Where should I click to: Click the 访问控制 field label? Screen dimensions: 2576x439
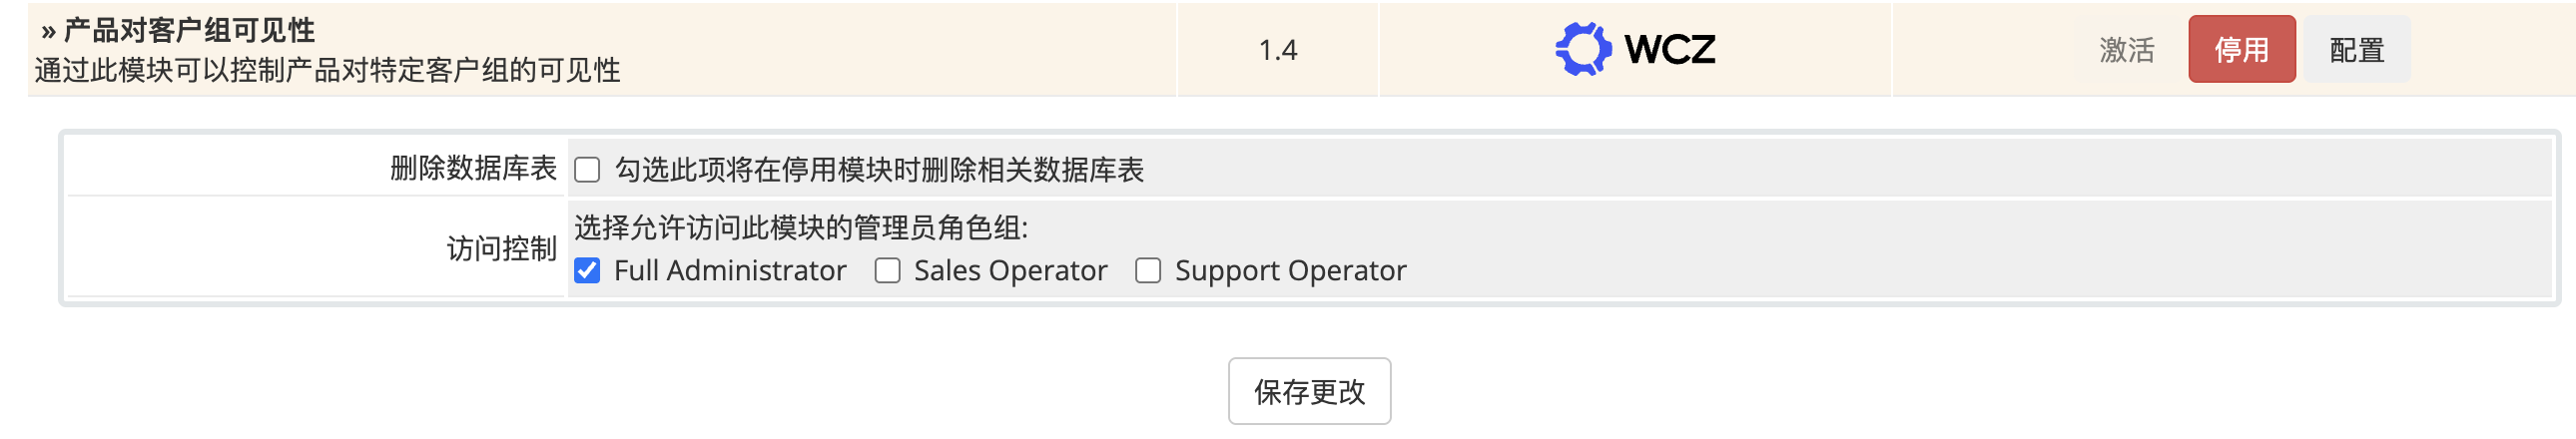pyautogui.click(x=501, y=248)
